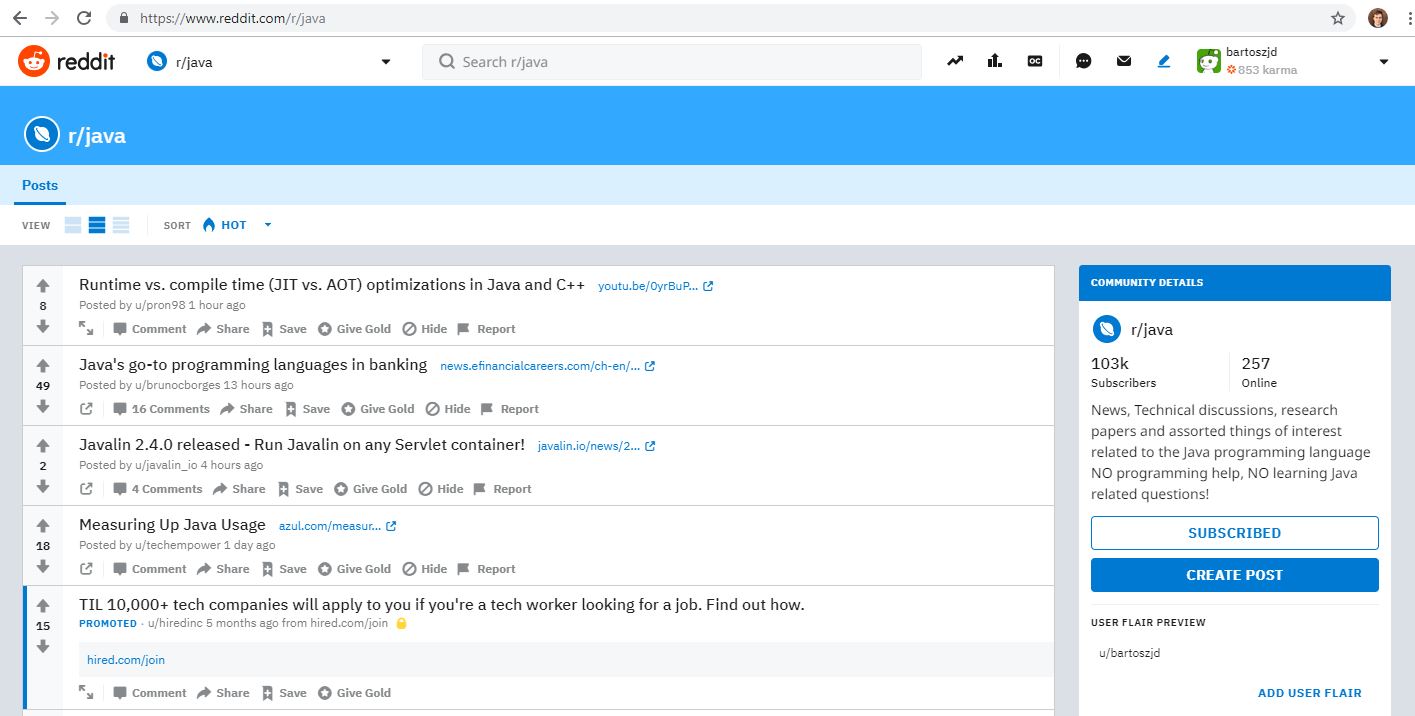Open Reddit chat via speech bubble icon

[1083, 61]
